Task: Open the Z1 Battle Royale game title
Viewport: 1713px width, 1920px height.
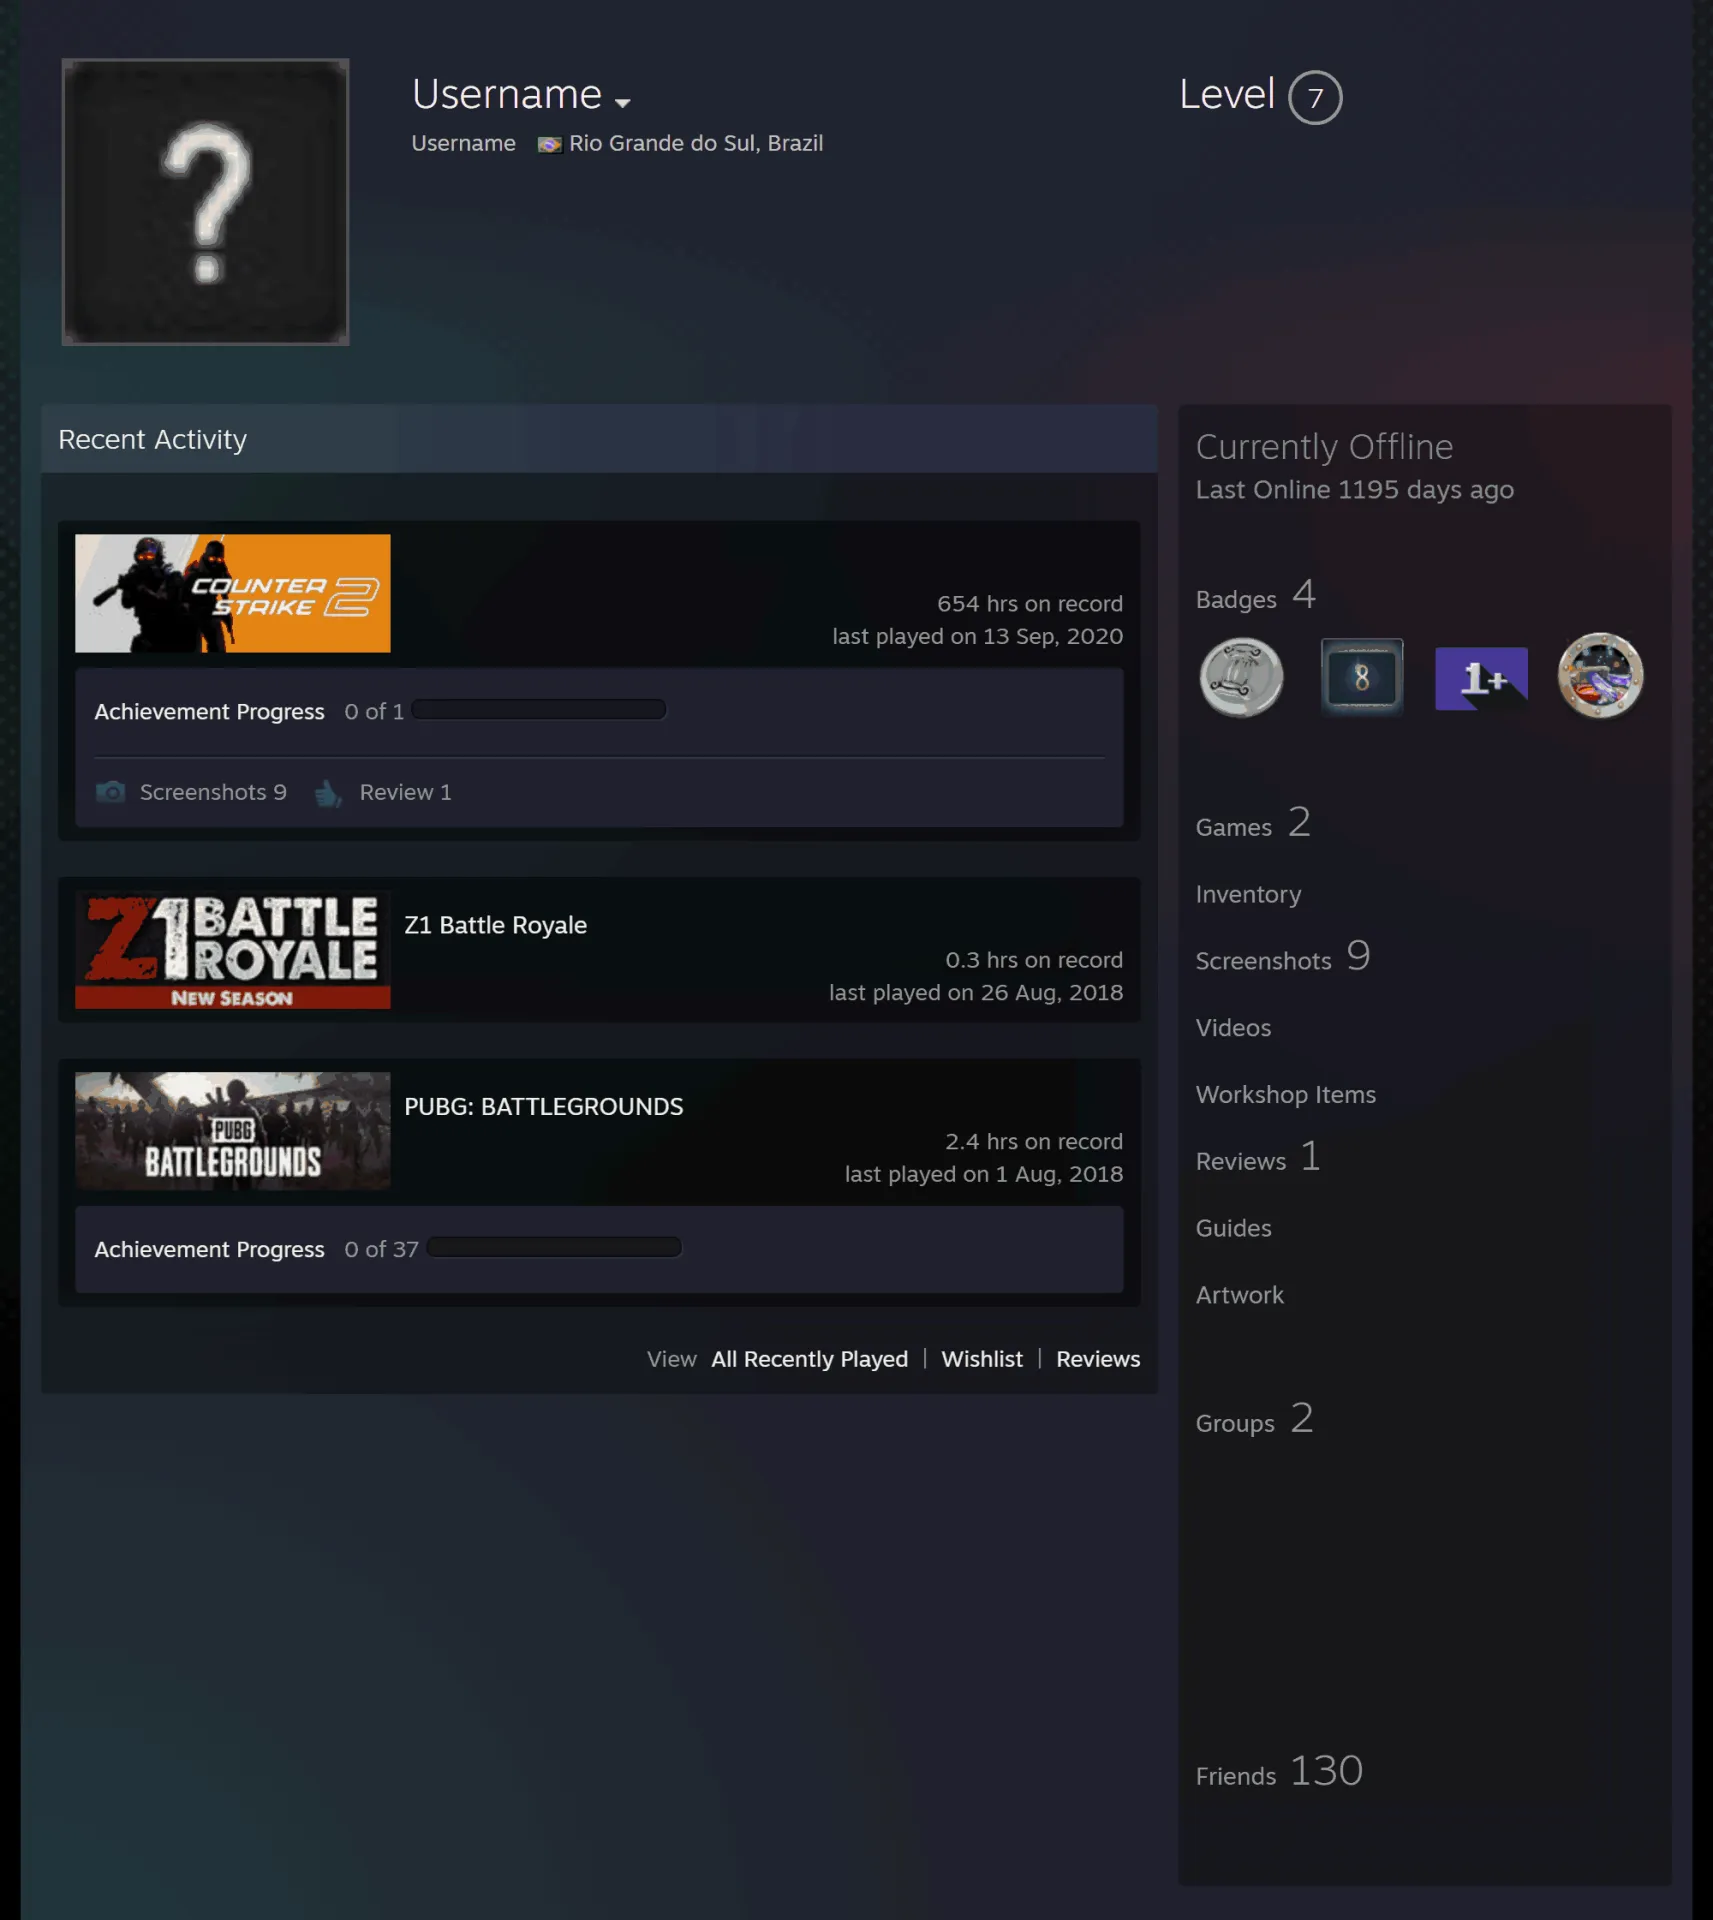Action: point(495,925)
